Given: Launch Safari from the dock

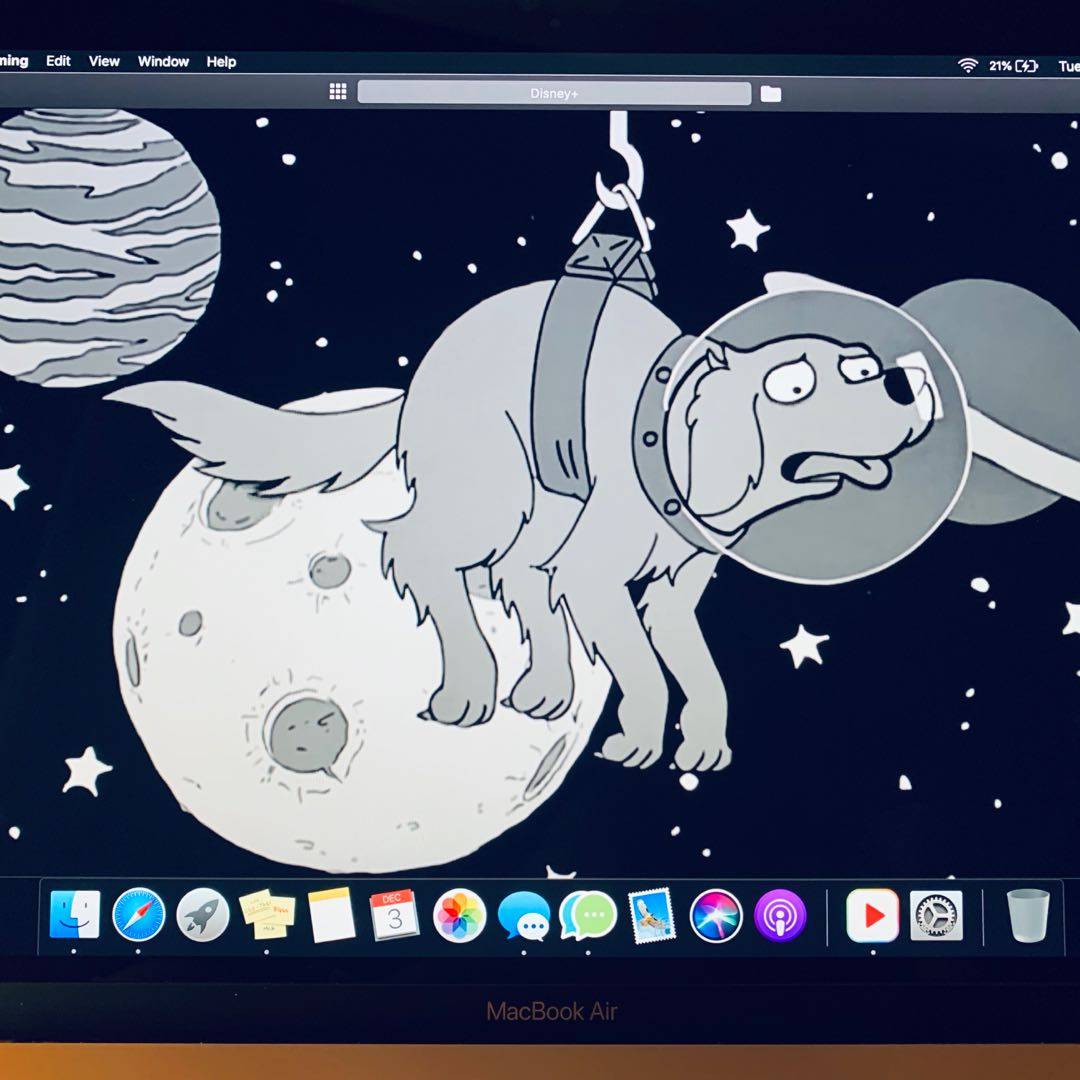Looking at the screenshot, I should [139, 915].
